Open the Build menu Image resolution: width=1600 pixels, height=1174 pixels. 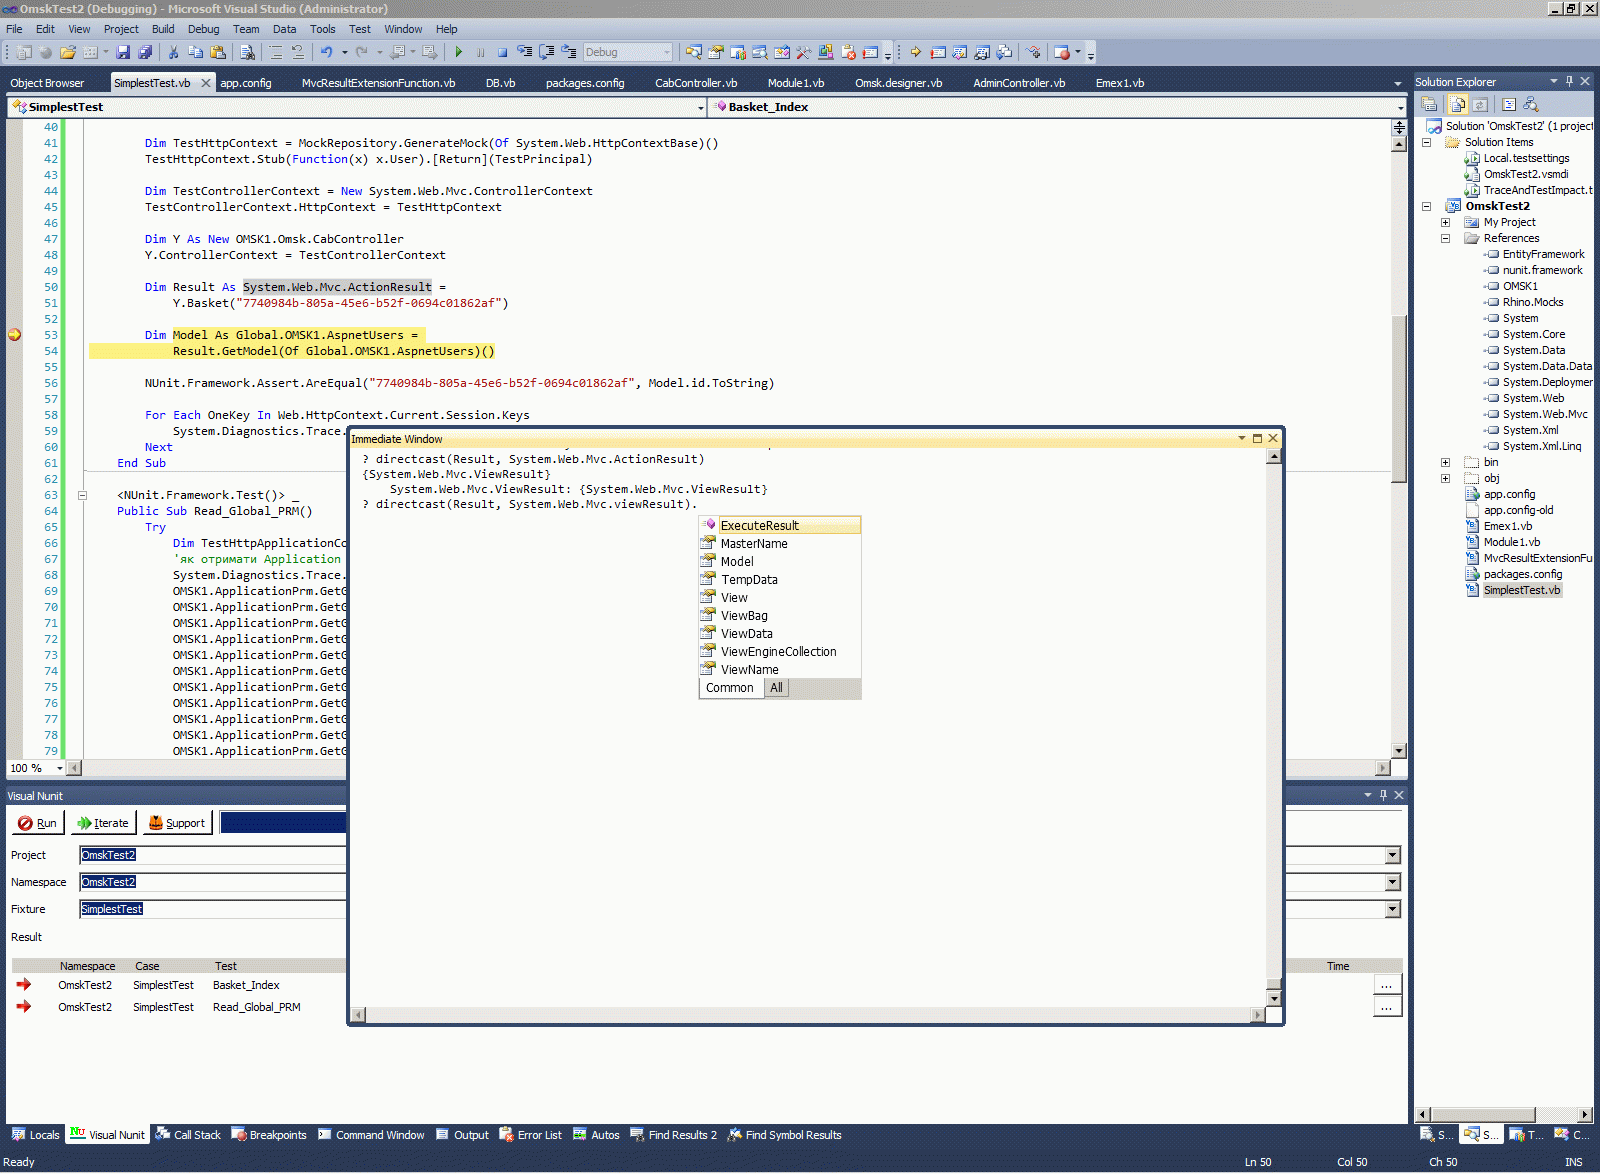point(163,29)
